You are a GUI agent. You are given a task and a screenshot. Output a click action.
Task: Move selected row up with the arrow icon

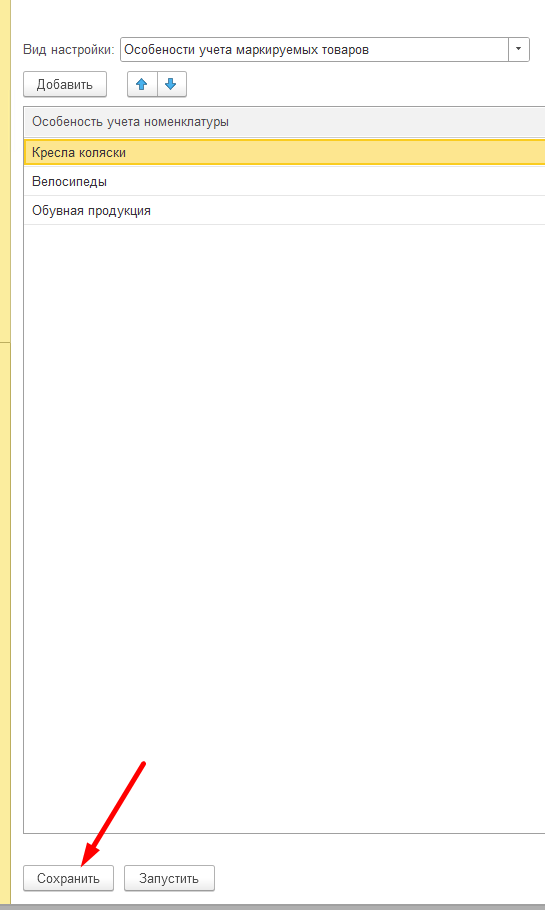pyautogui.click(x=142, y=84)
